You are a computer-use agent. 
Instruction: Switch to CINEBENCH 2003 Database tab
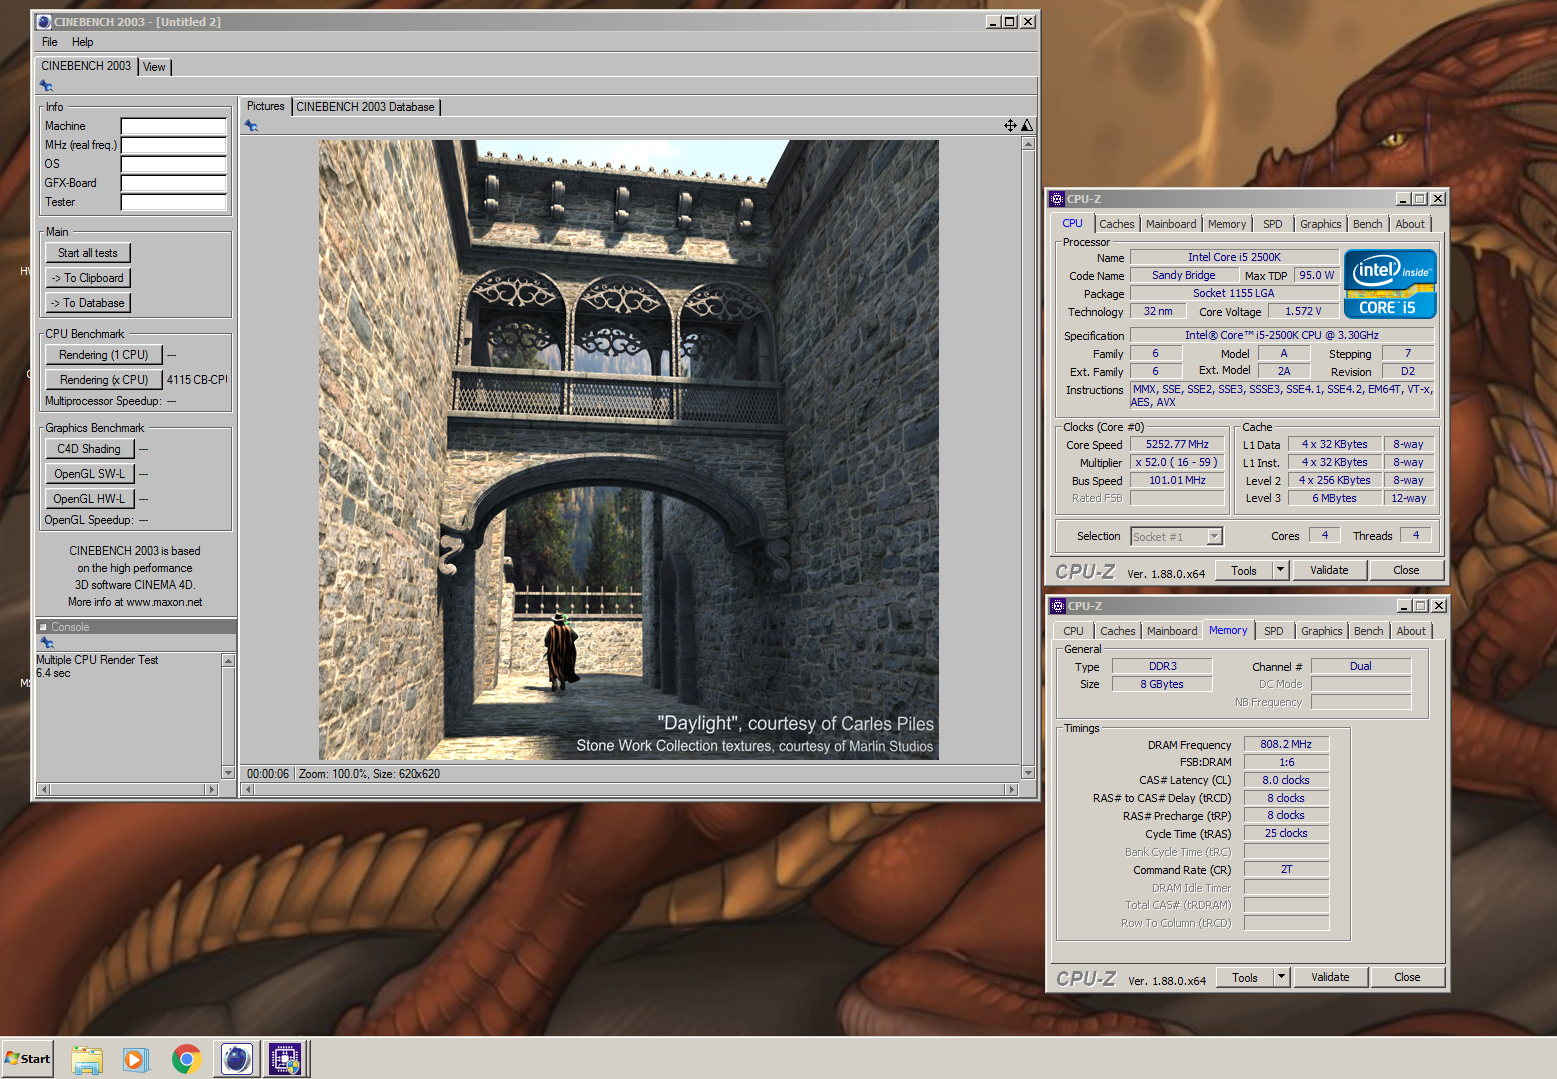(x=365, y=107)
